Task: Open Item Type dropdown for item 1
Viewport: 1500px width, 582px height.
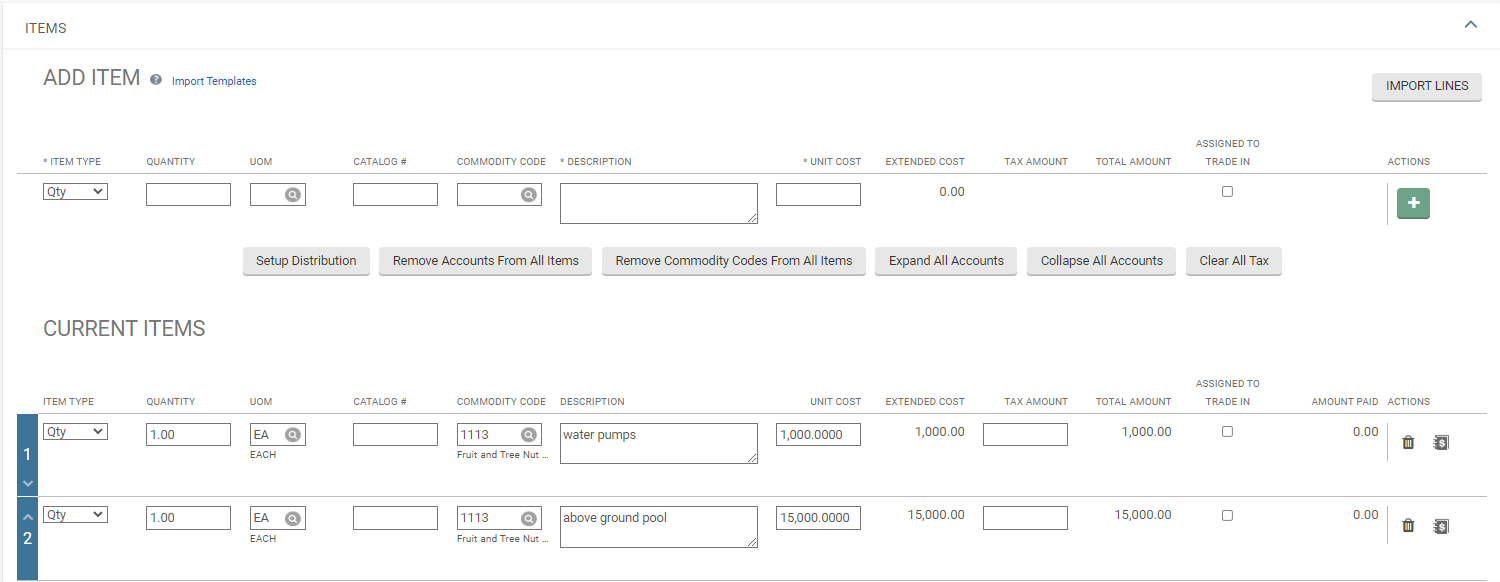Action: click(75, 431)
